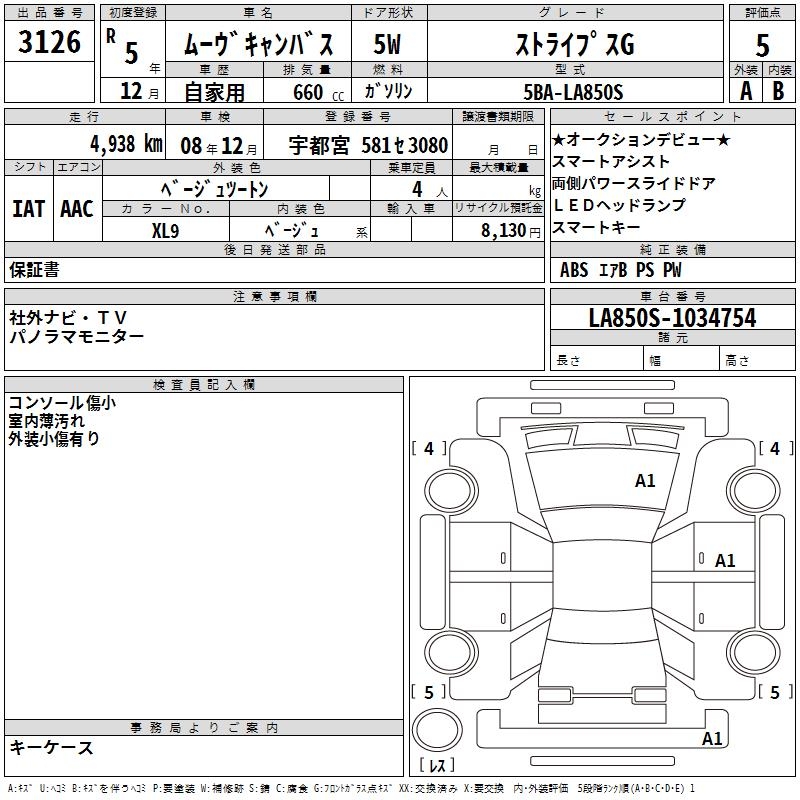Viewport: 800px width, 800px height.
Task: Click A1 mark on the right door
Action: coord(725,561)
